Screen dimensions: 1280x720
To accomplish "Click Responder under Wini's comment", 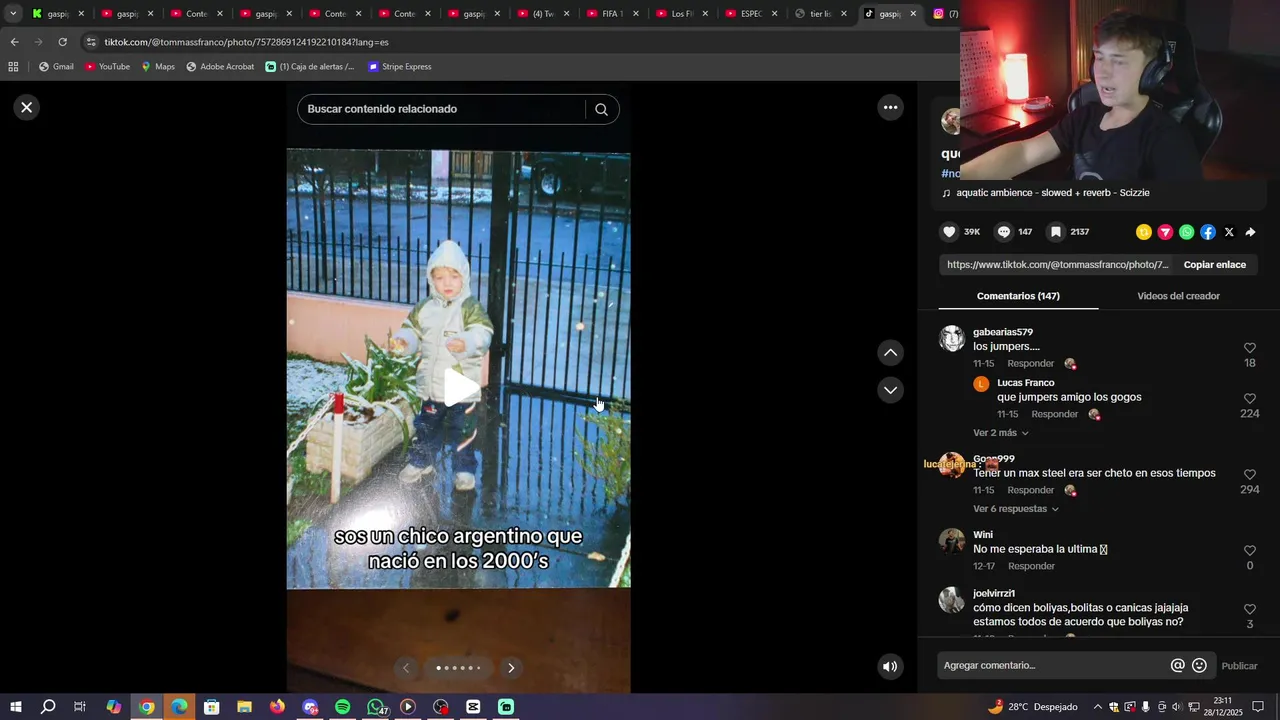I will [x=1031, y=566].
